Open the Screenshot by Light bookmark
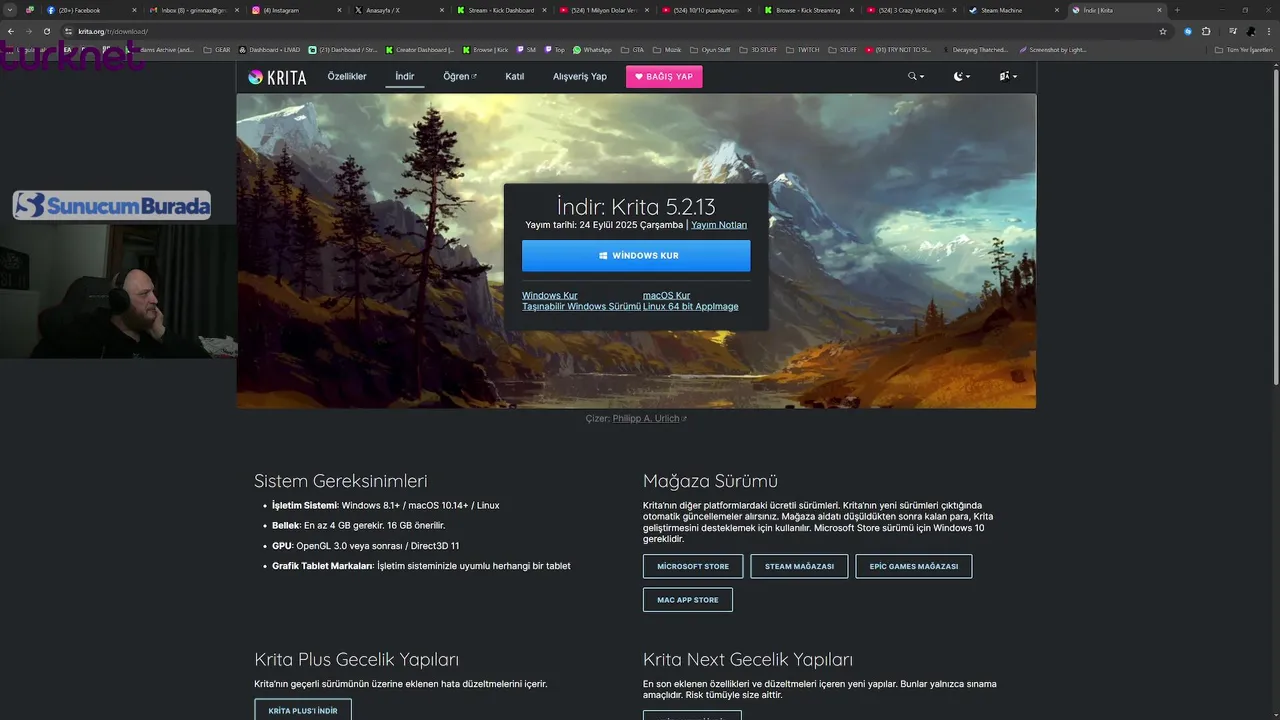 coord(1052,49)
